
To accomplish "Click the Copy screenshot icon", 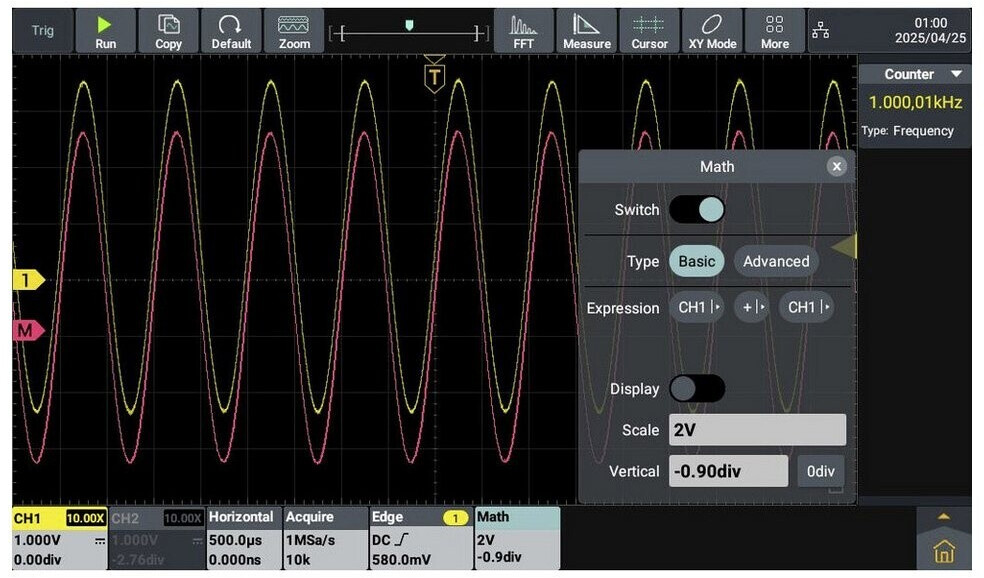I will tap(168, 31).
